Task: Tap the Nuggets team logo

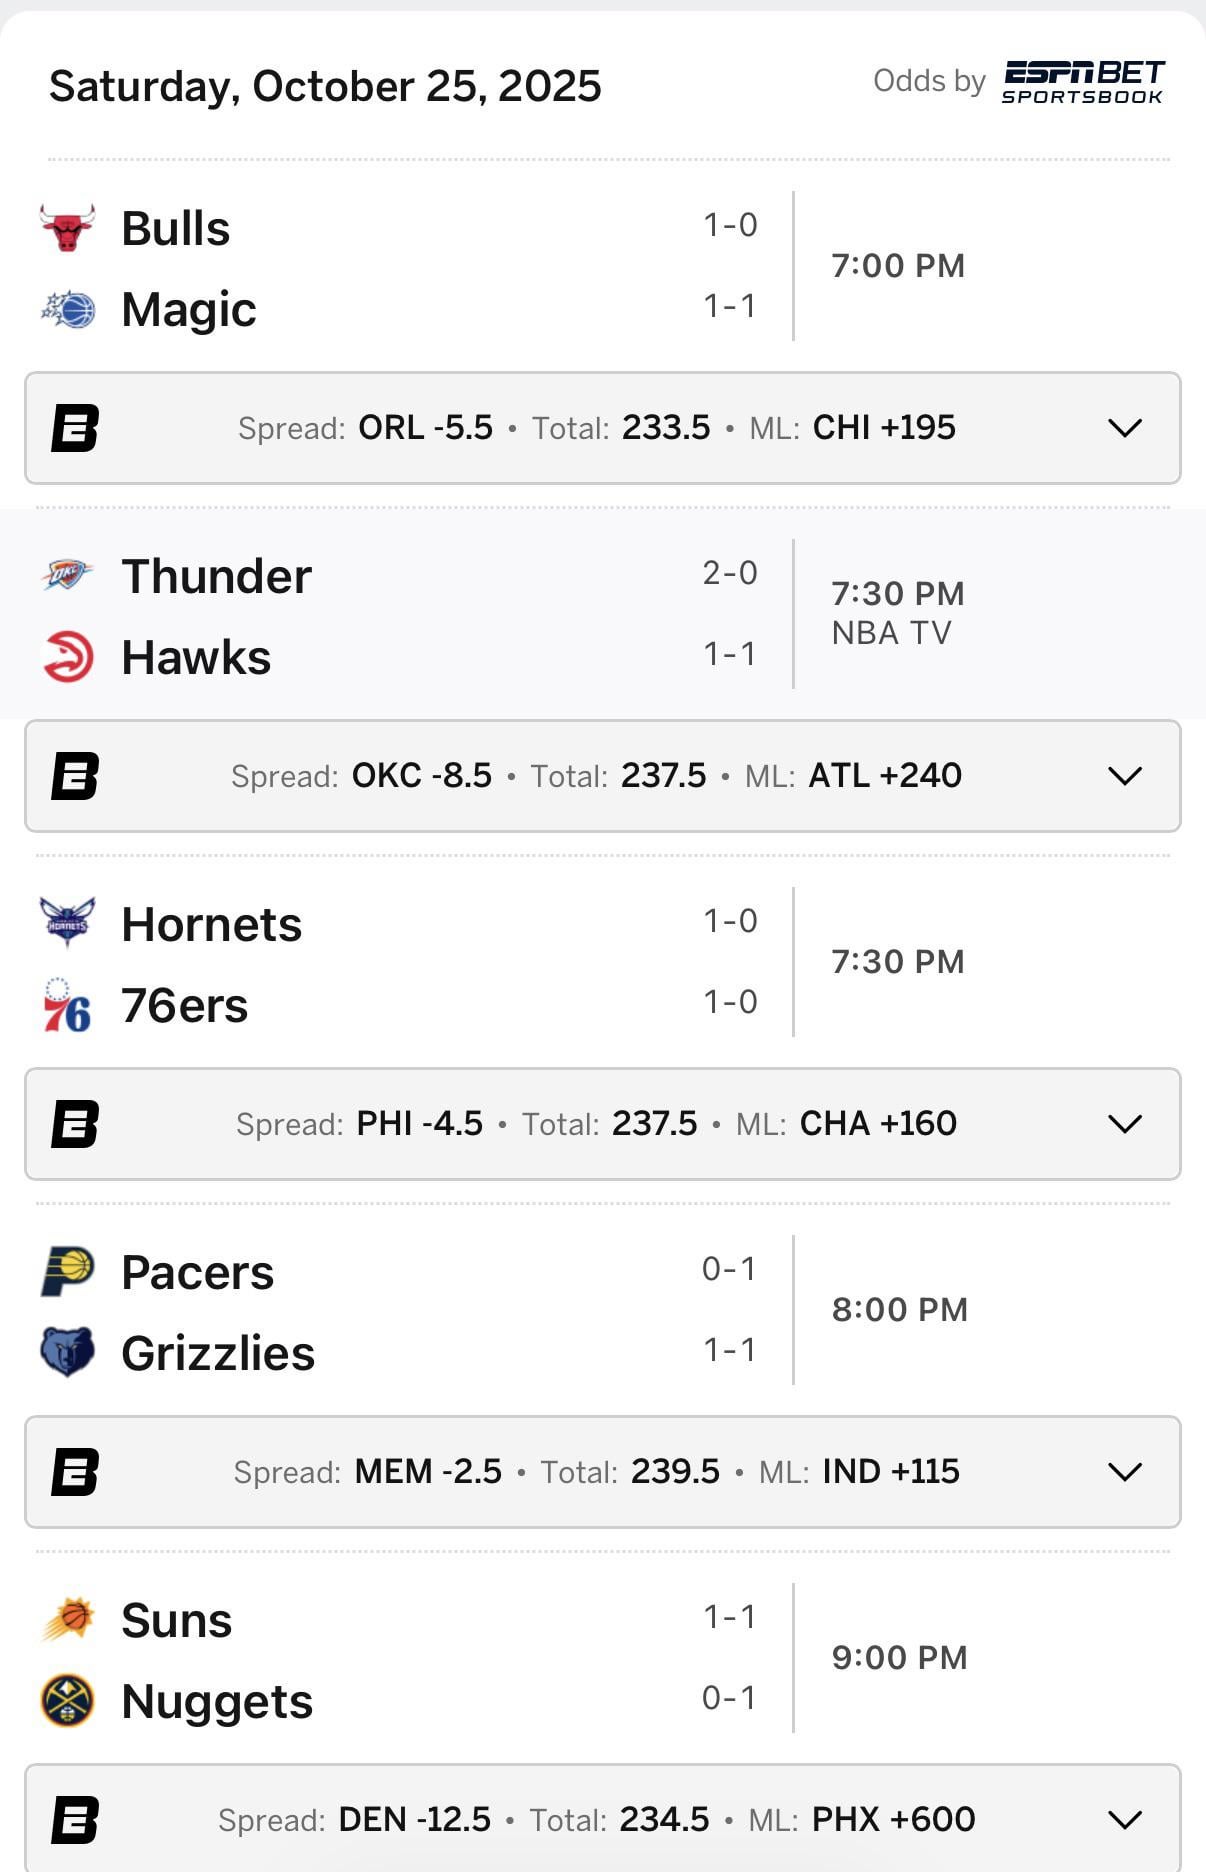Action: tap(68, 1701)
